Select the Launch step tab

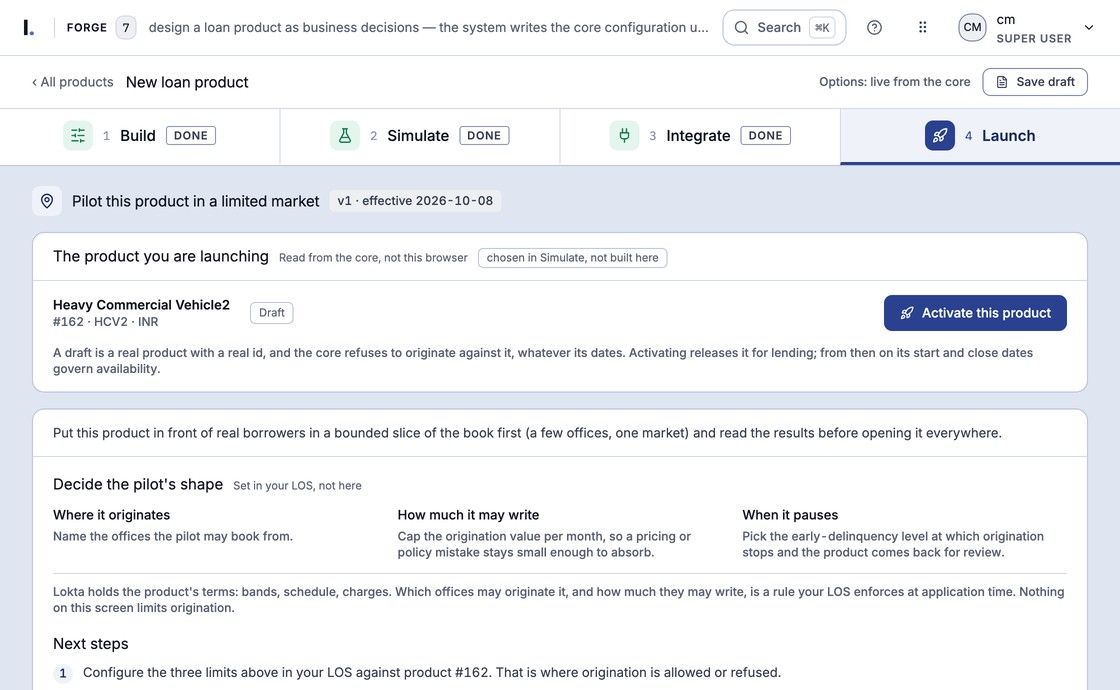[980, 136]
